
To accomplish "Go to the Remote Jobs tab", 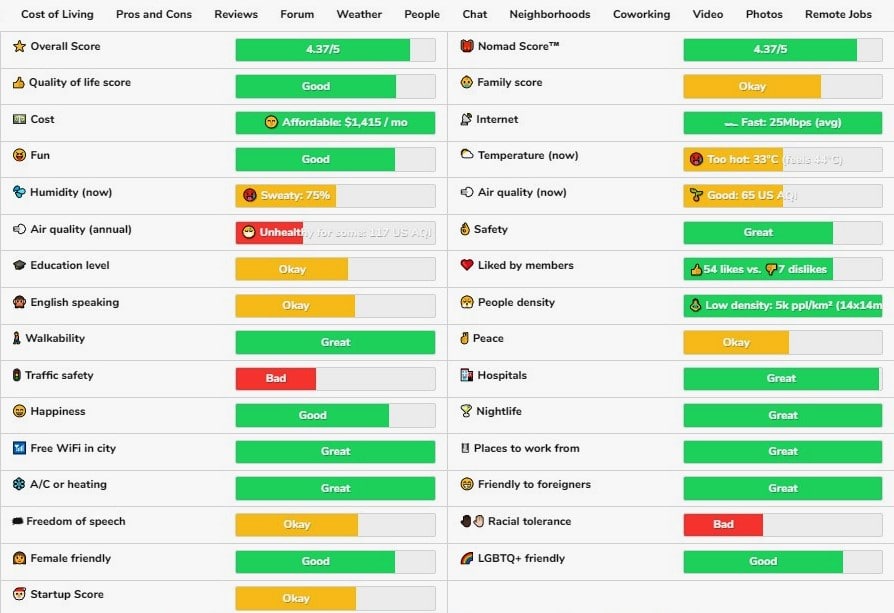I will 836,15.
